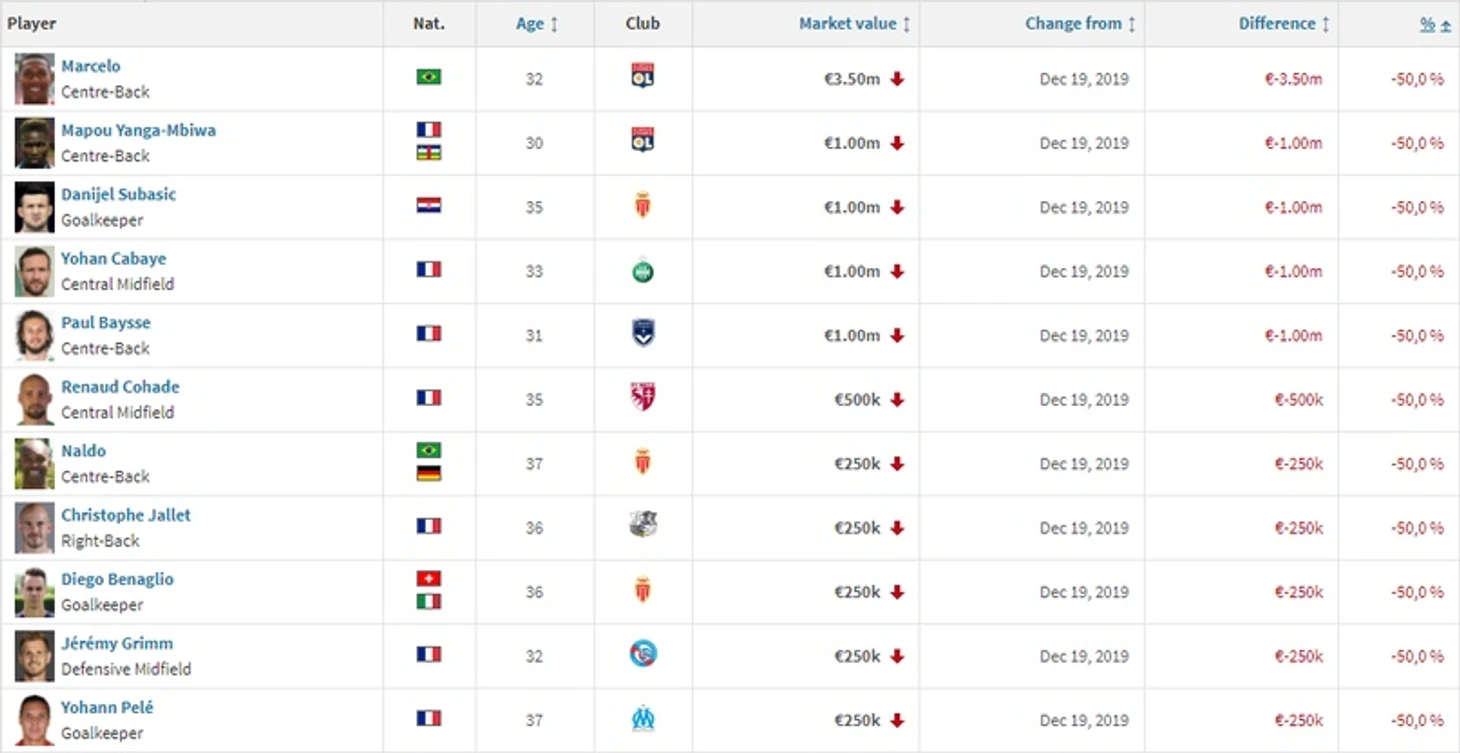The height and width of the screenshot is (753, 1460).
Task: Open Mapou Yanga-Mbiwa player profile link
Action: click(138, 130)
